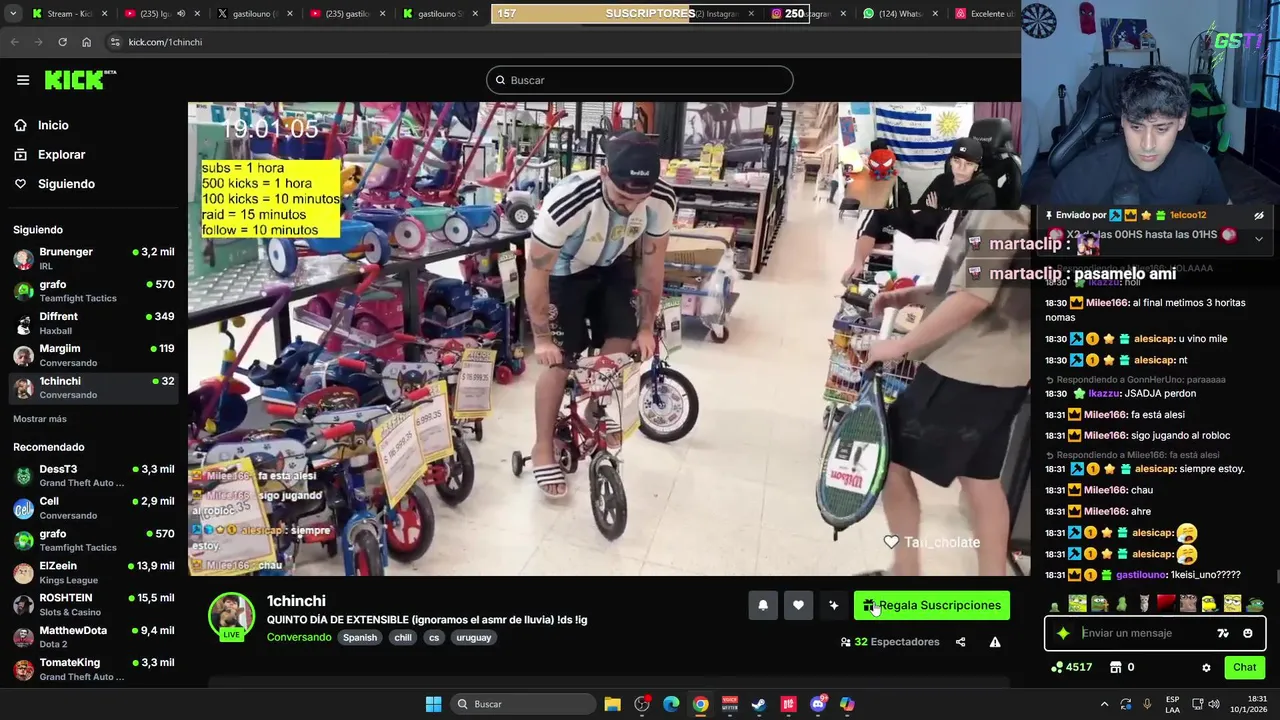The height and width of the screenshot is (720, 1280).
Task: Select the minion emote in quick emote row
Action: coord(1210,604)
